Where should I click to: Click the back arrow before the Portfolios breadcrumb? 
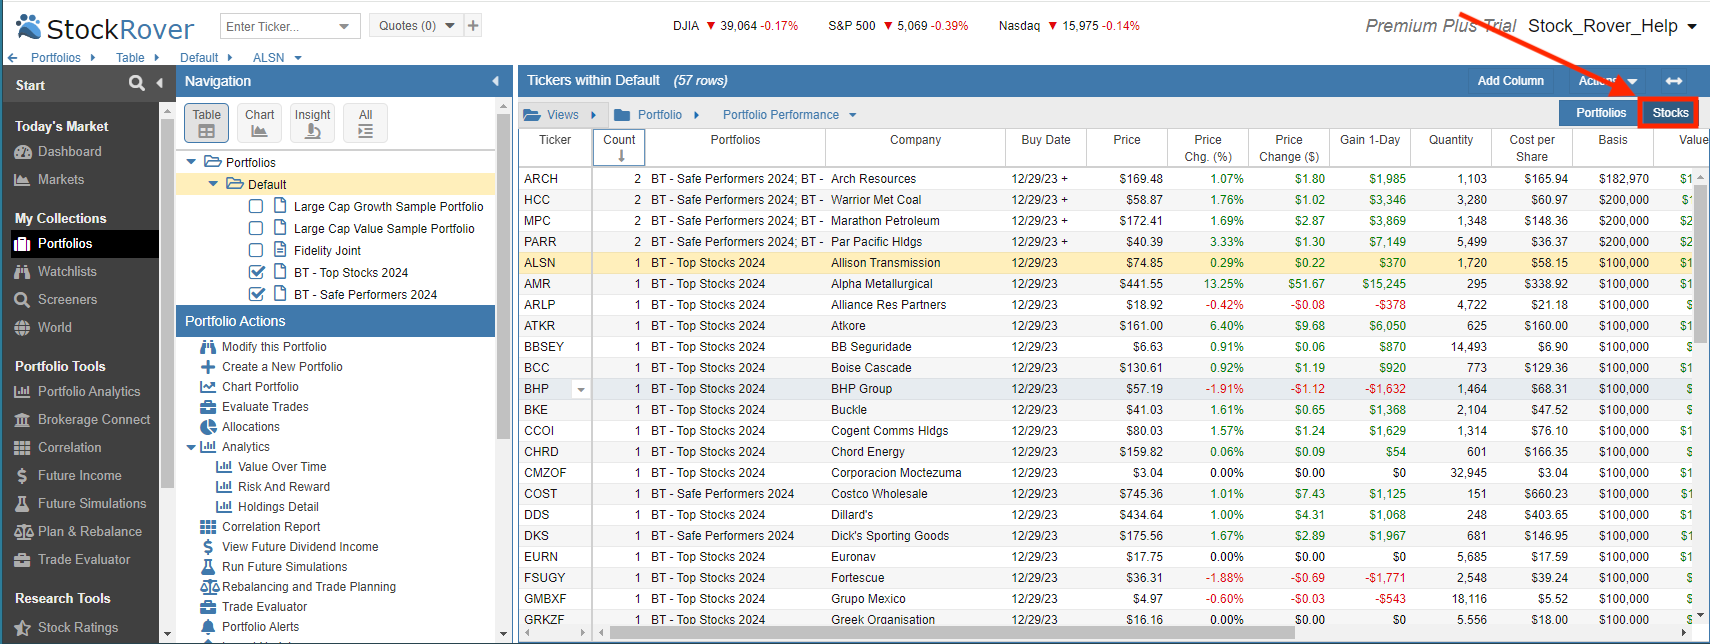coord(12,58)
